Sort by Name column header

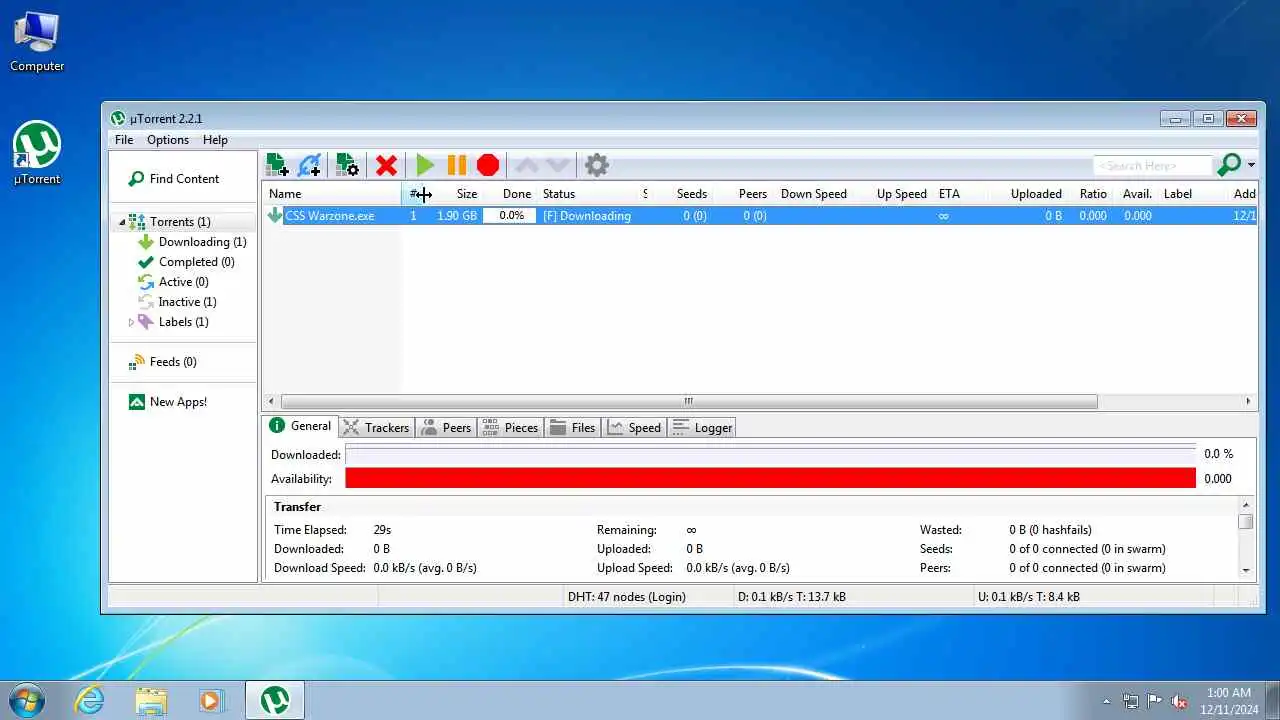coord(332,194)
